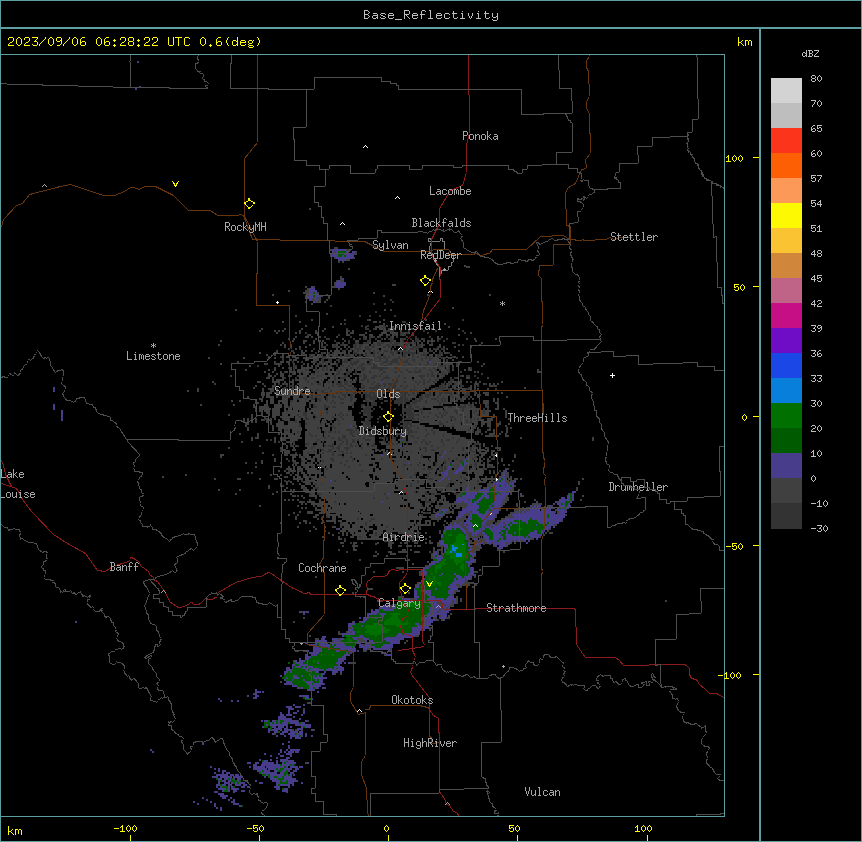Screen dimensions: 862x842
Task: Click the yellow V marker northwest of RockyMH
Action: pos(175,184)
